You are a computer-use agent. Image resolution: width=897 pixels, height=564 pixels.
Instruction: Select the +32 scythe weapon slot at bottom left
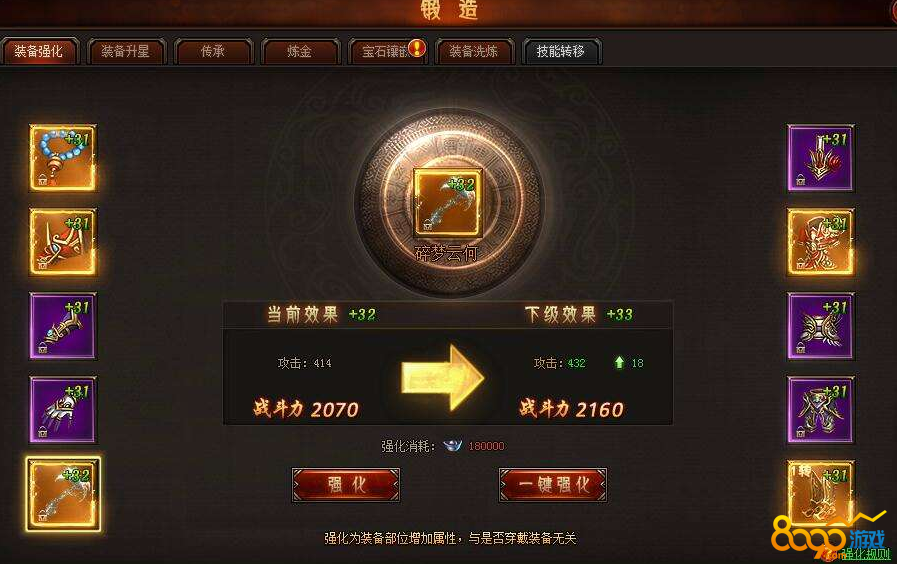pyautogui.click(x=63, y=494)
